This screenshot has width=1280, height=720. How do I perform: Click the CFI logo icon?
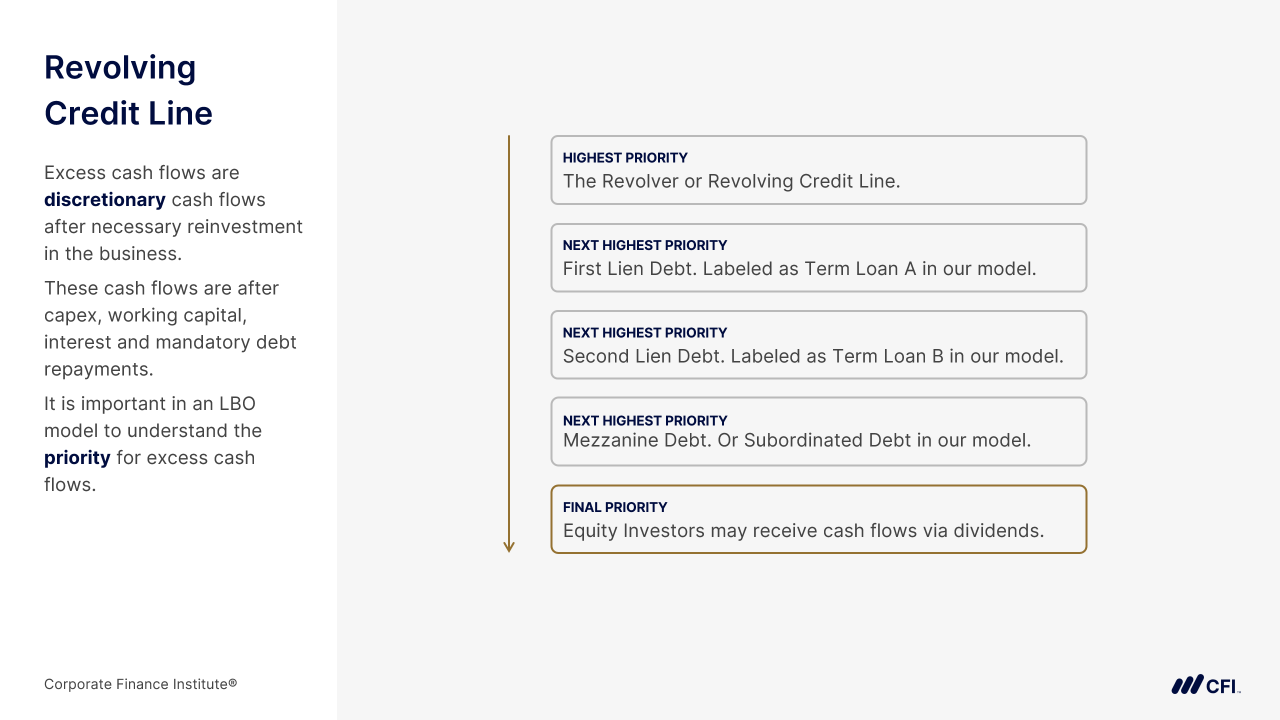[x=1205, y=685]
